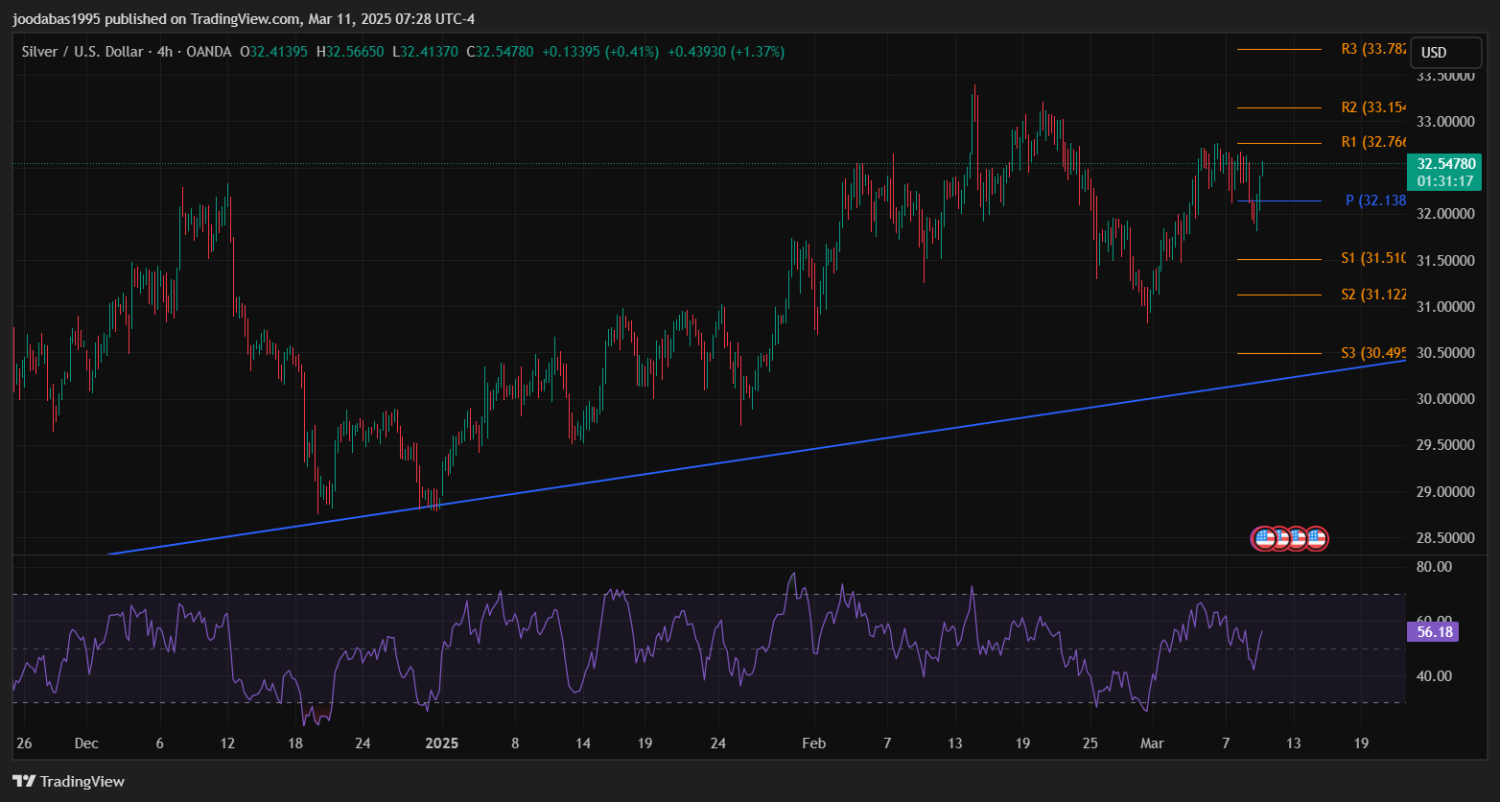Click the second US flag event icon
This screenshot has height=802, width=1500.
(1282, 538)
